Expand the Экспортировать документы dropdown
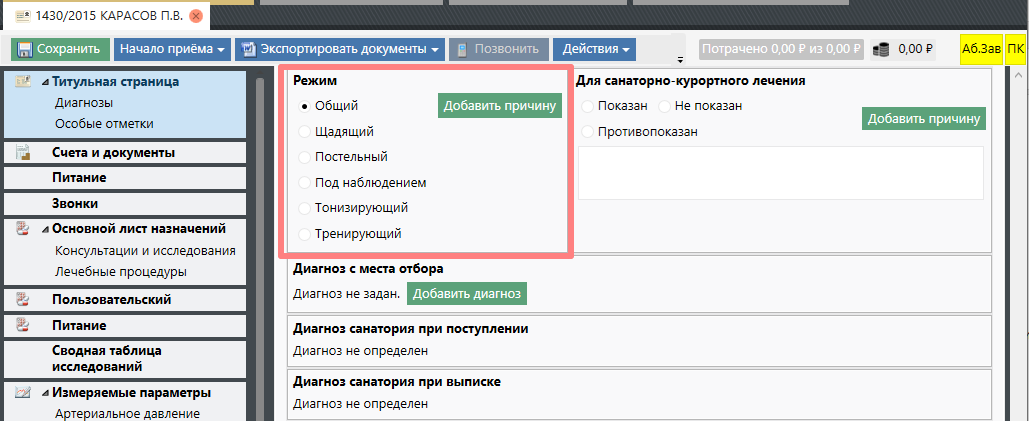This screenshot has width=1029, height=421. tap(339, 49)
